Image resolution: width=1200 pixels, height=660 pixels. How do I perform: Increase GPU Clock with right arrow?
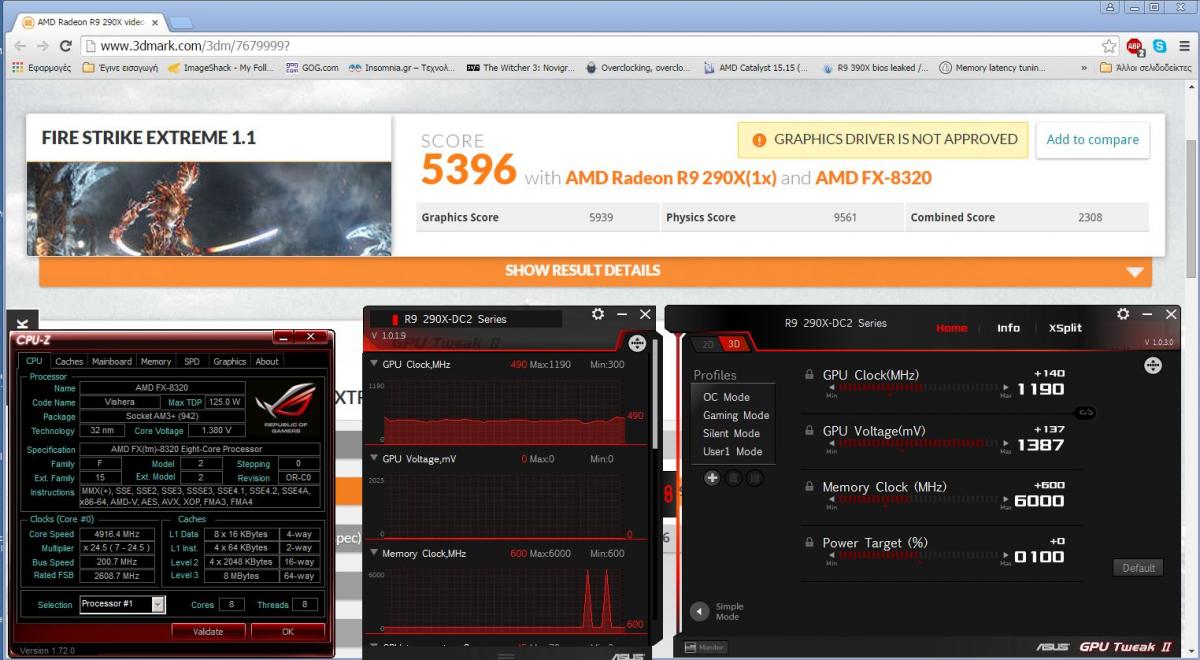(x=1004, y=385)
